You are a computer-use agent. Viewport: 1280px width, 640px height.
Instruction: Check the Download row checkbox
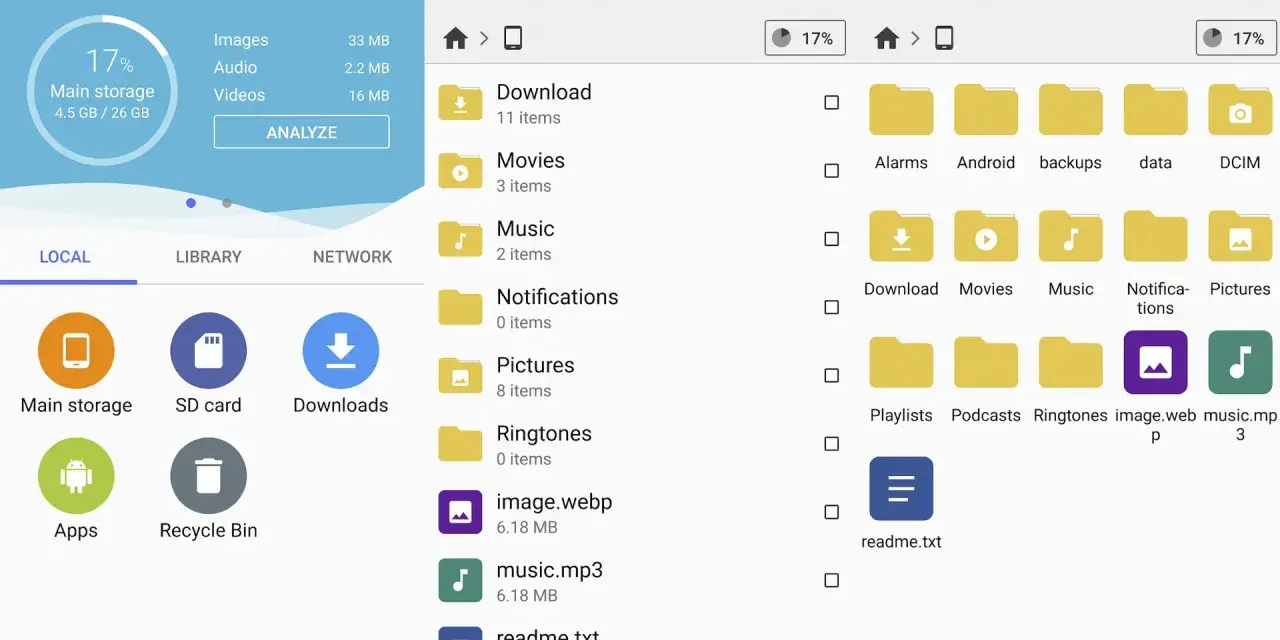coord(831,103)
